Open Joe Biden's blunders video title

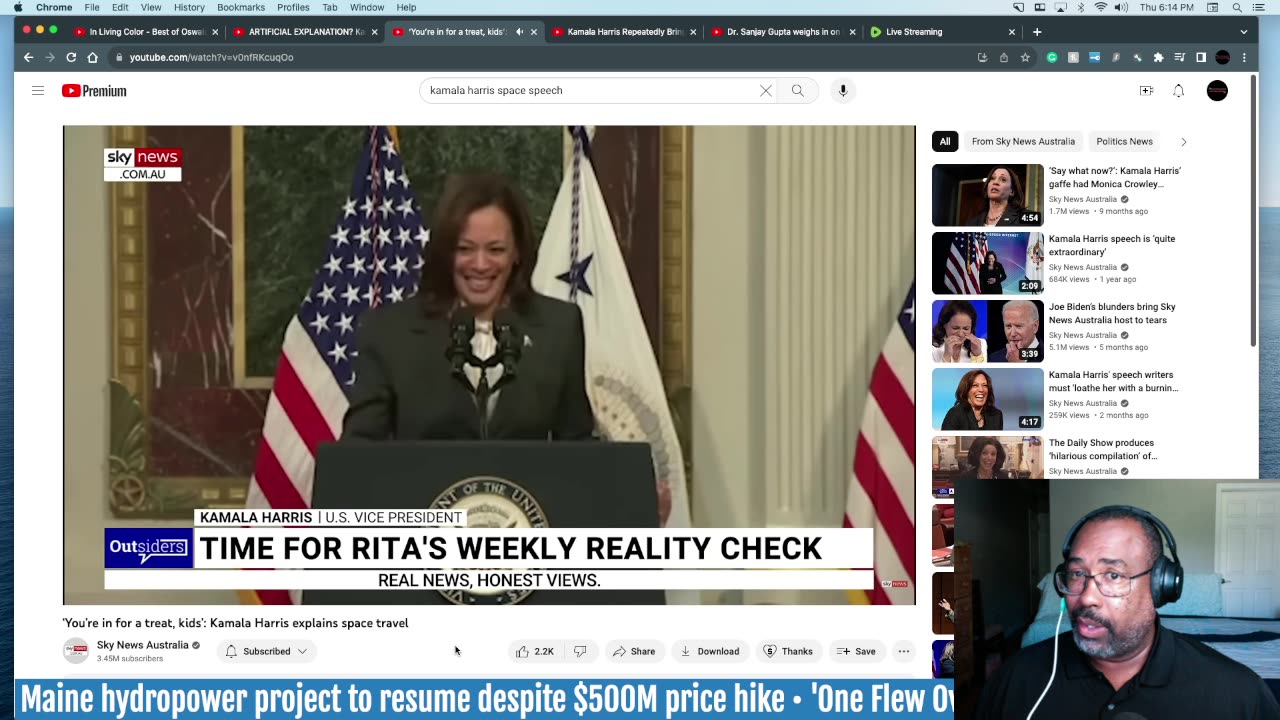coord(1112,313)
